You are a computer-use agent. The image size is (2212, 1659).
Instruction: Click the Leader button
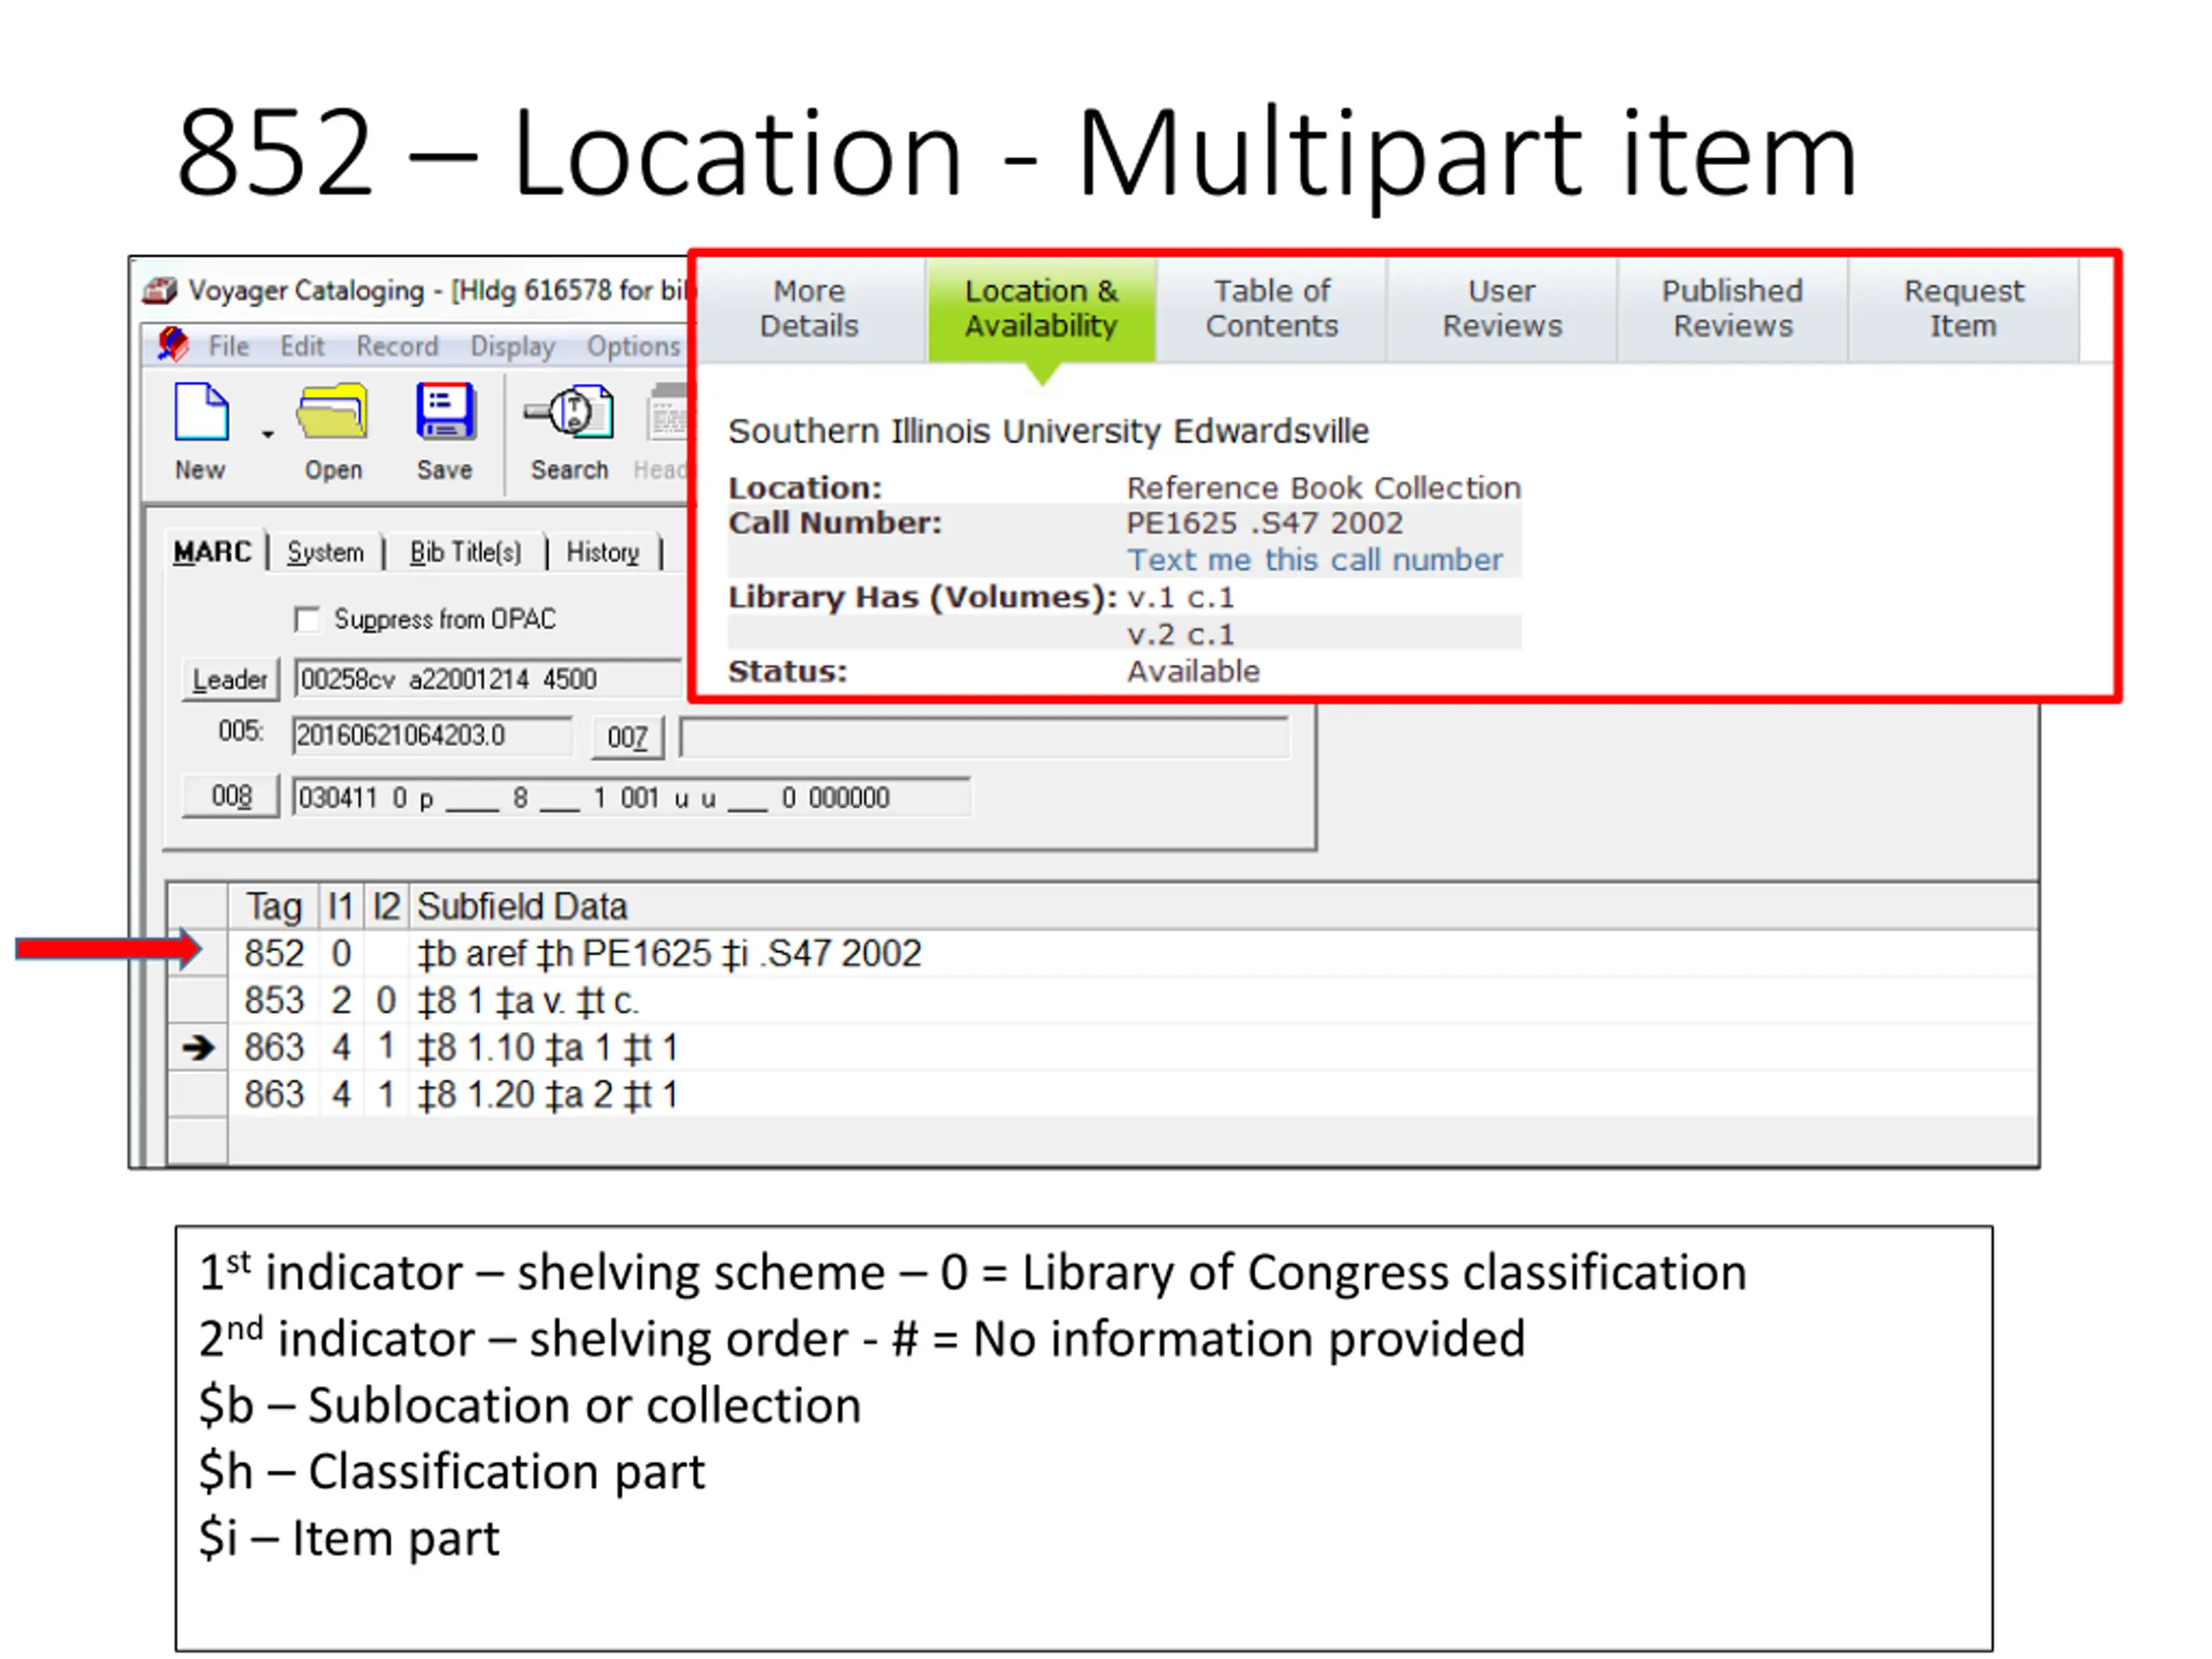click(230, 679)
